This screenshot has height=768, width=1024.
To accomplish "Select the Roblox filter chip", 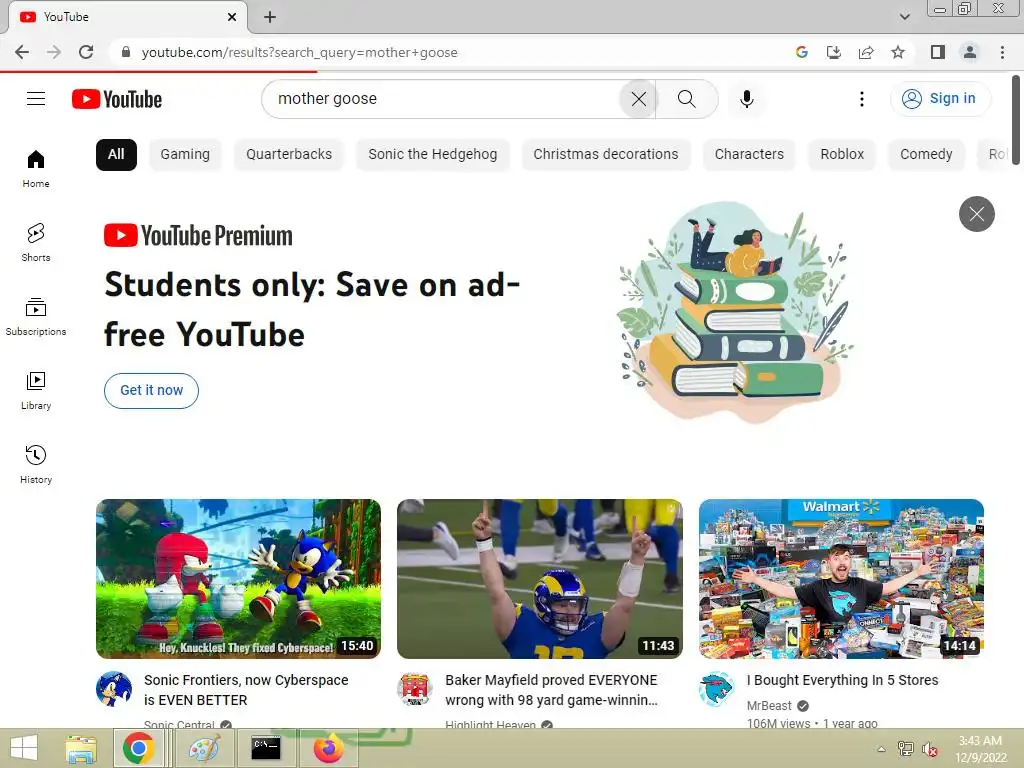I will click(842, 155).
